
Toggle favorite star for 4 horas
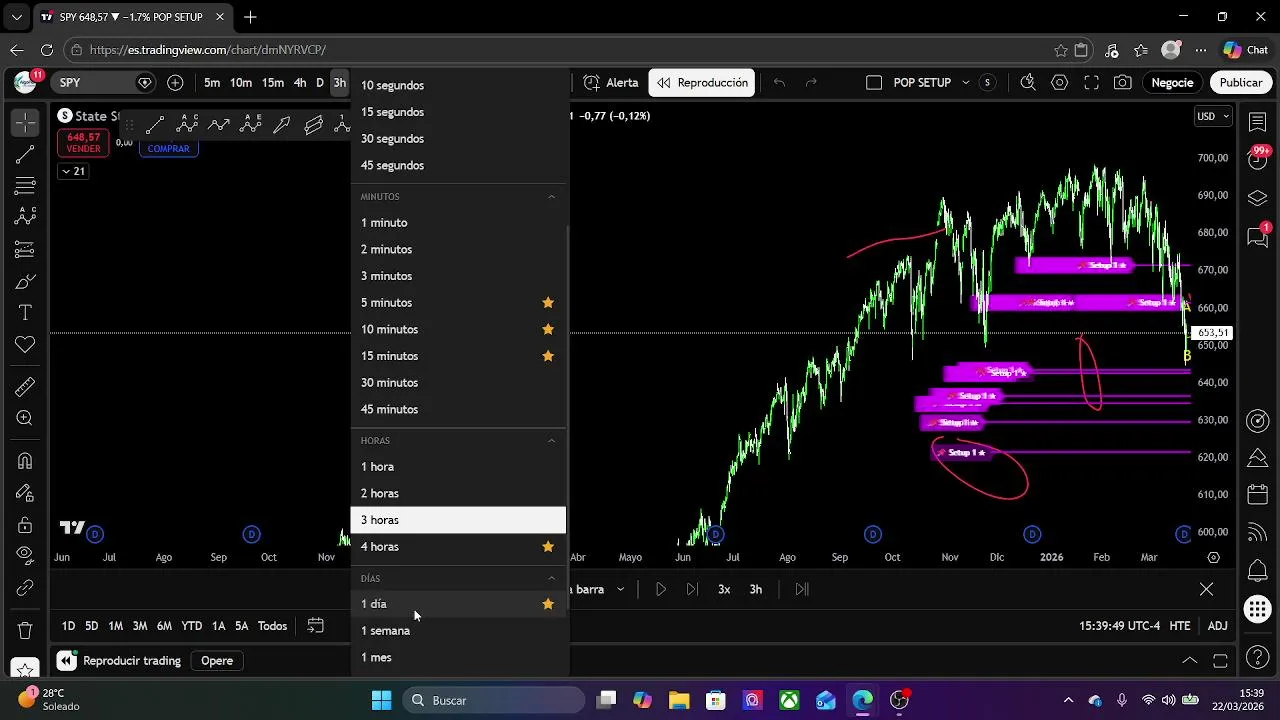point(548,547)
